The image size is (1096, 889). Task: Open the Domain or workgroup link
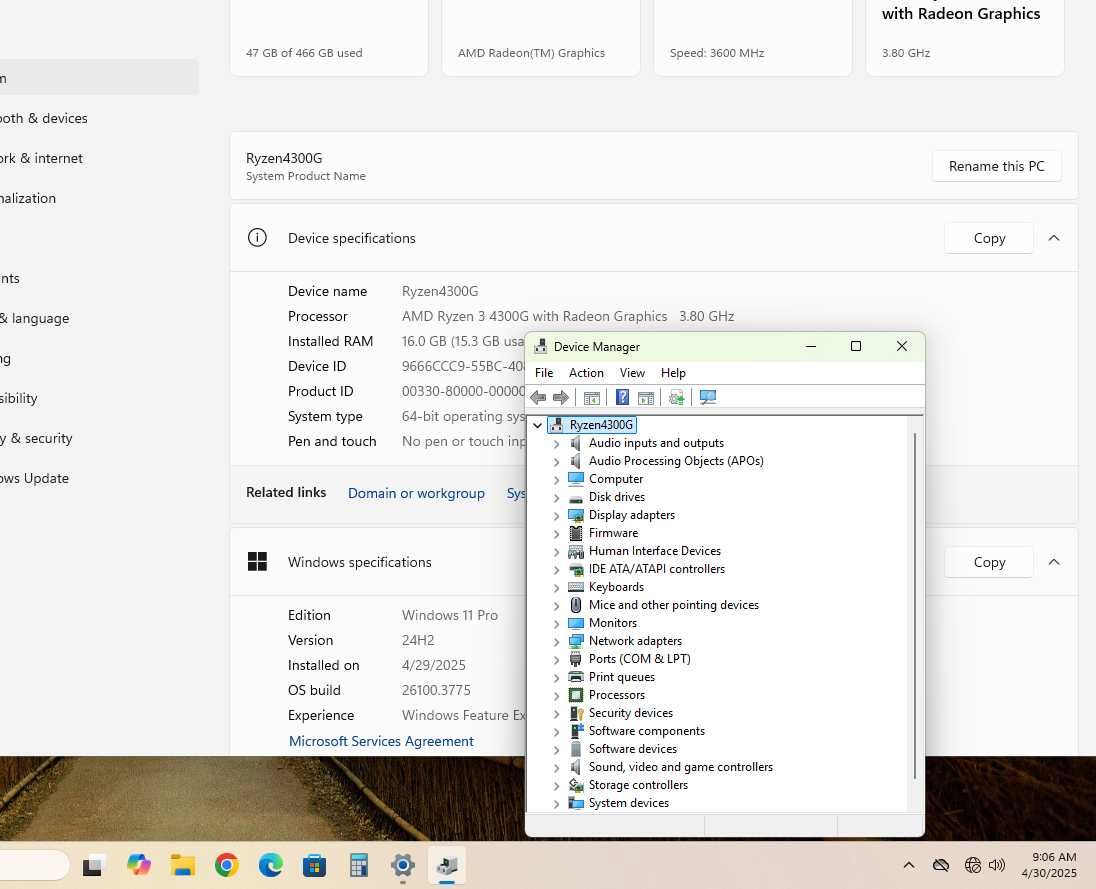(416, 493)
